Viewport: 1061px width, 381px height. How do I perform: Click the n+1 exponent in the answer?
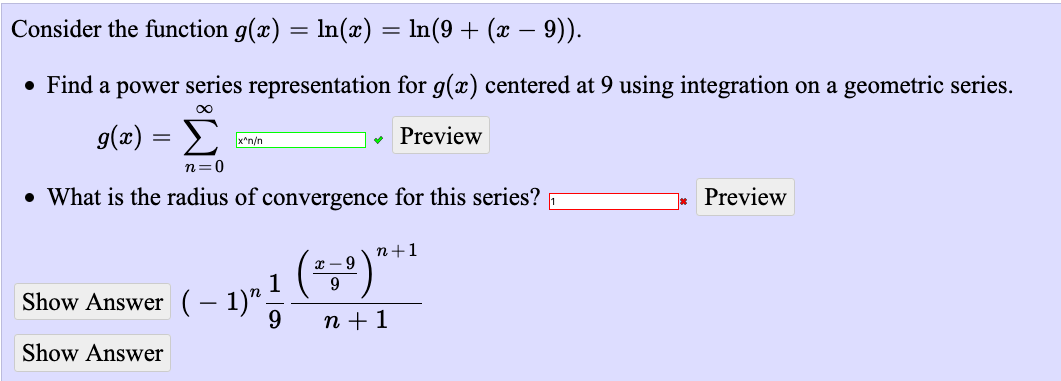(x=397, y=251)
